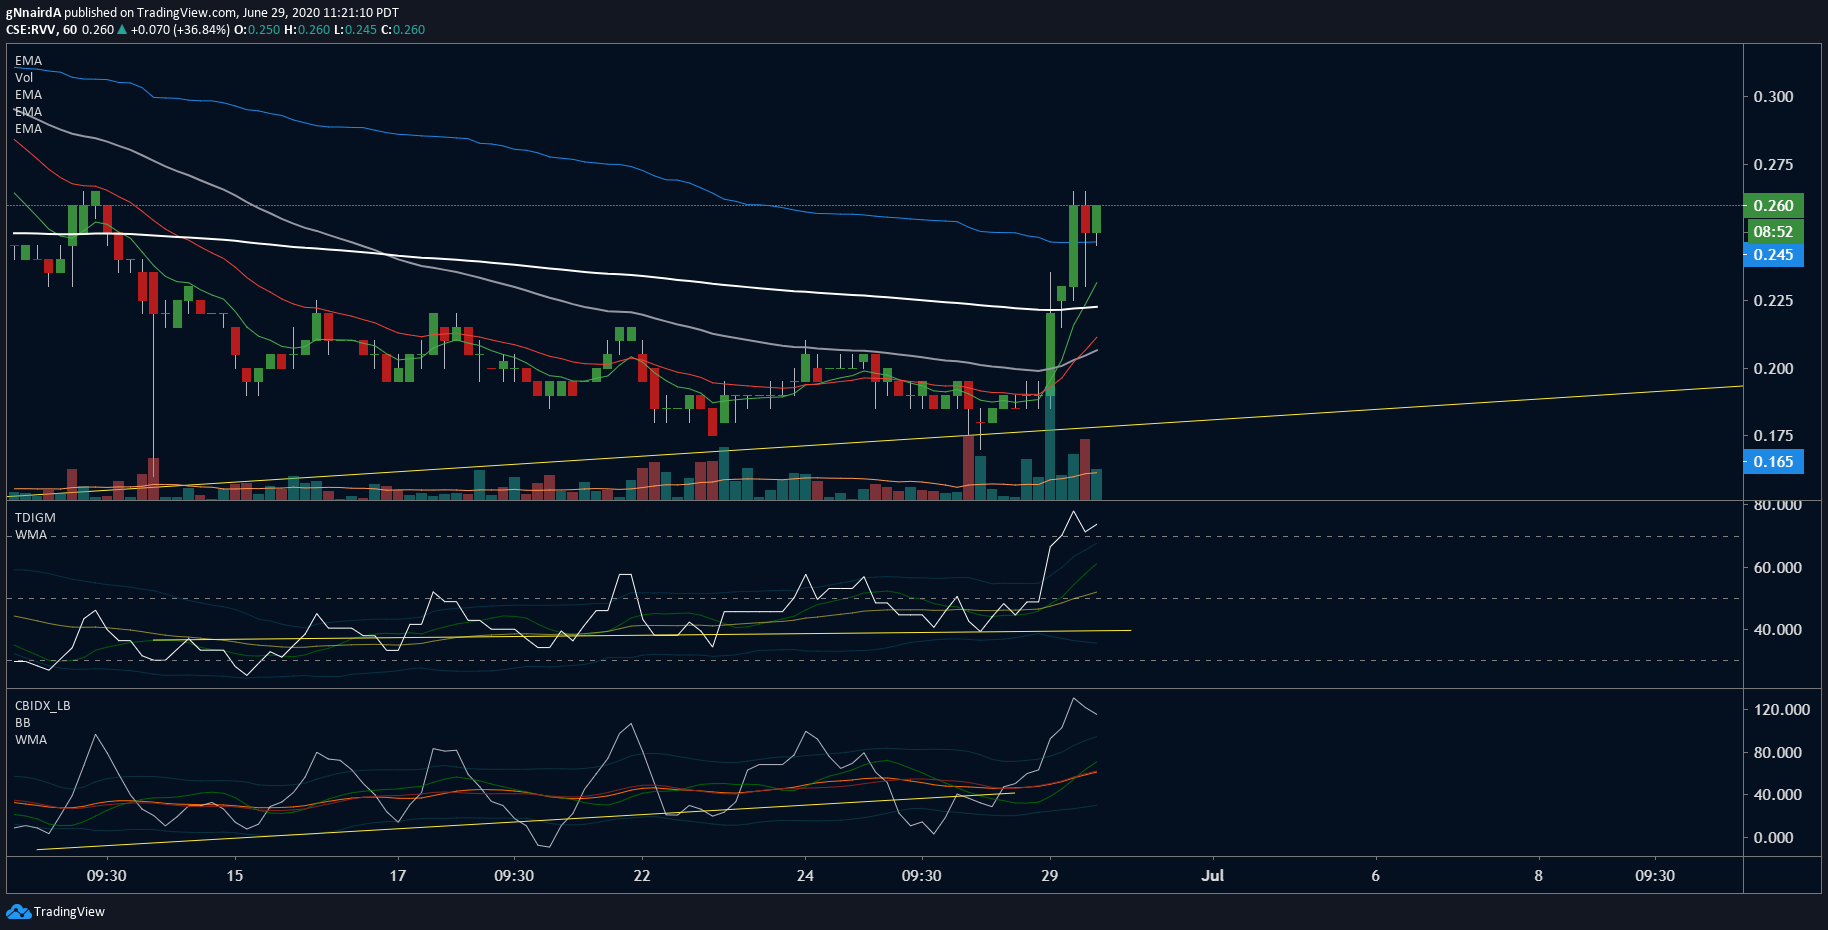Click the 0.300 price axis label

point(1773,97)
